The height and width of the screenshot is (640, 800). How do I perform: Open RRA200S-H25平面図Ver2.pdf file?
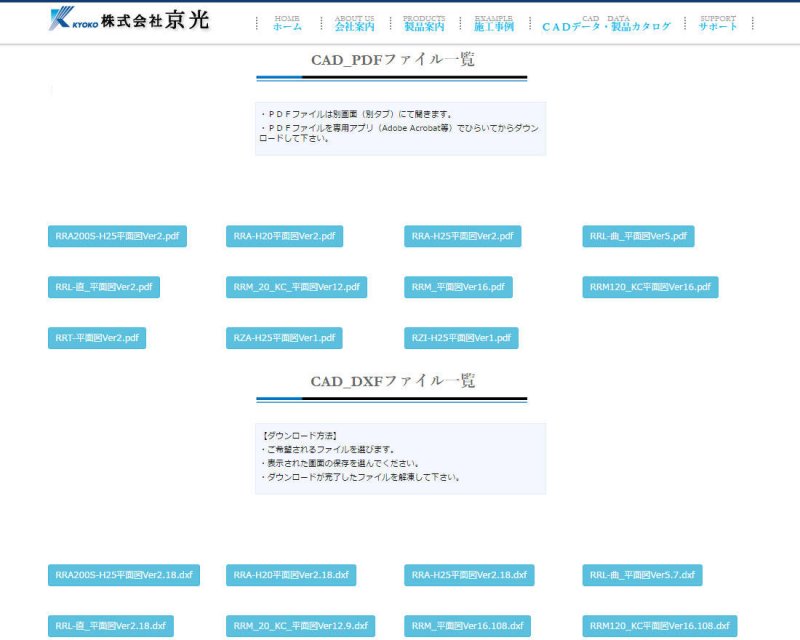117,236
